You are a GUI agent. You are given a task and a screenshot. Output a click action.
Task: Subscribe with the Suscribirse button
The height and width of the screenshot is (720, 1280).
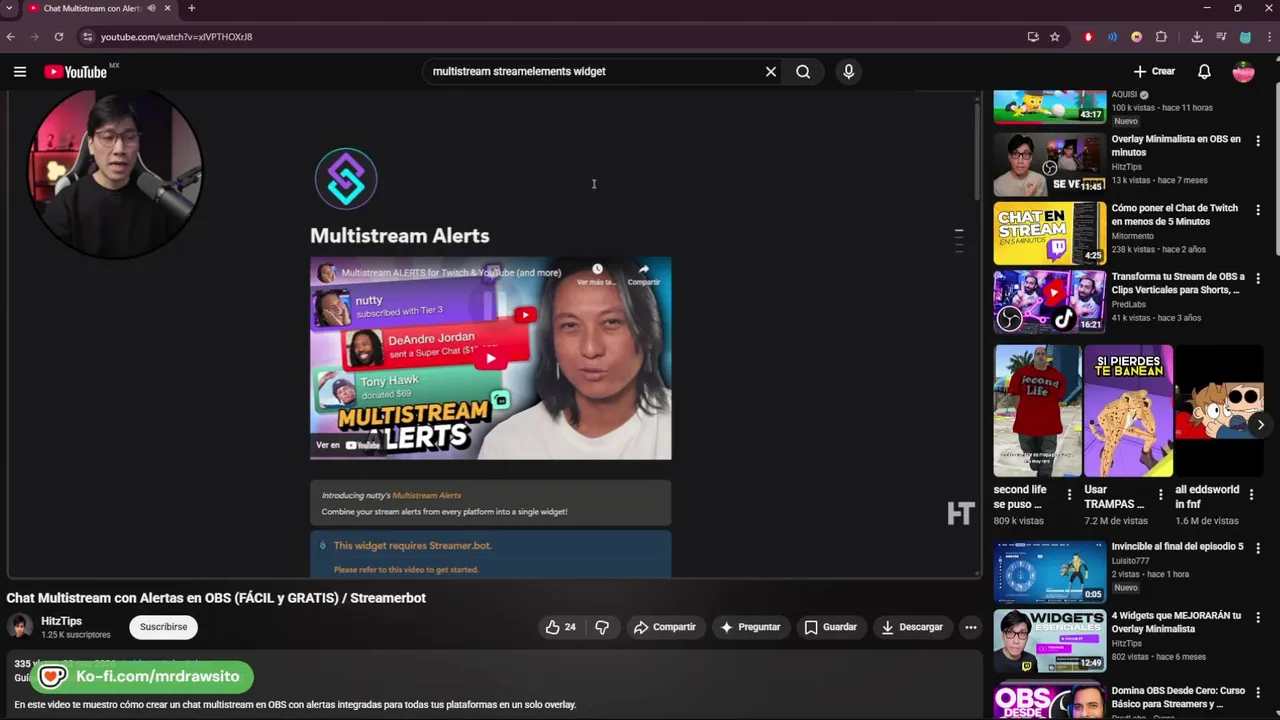[163, 627]
